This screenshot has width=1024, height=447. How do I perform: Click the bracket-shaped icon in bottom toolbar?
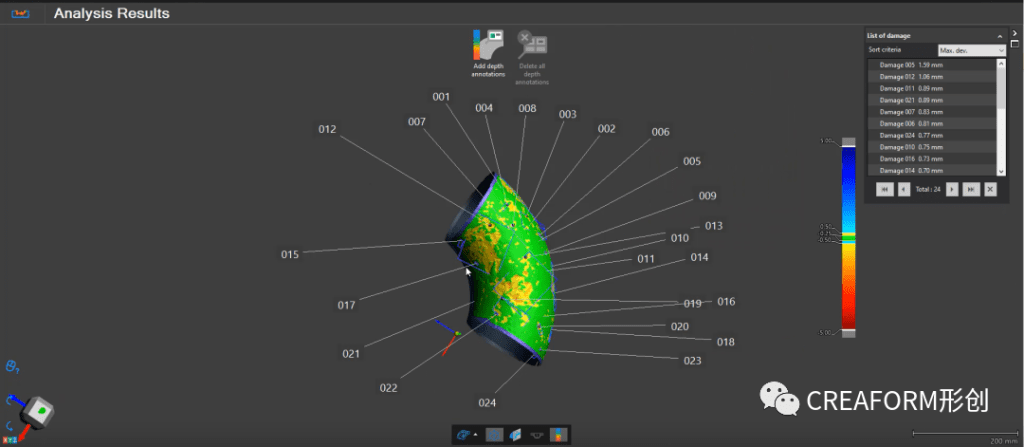point(537,434)
